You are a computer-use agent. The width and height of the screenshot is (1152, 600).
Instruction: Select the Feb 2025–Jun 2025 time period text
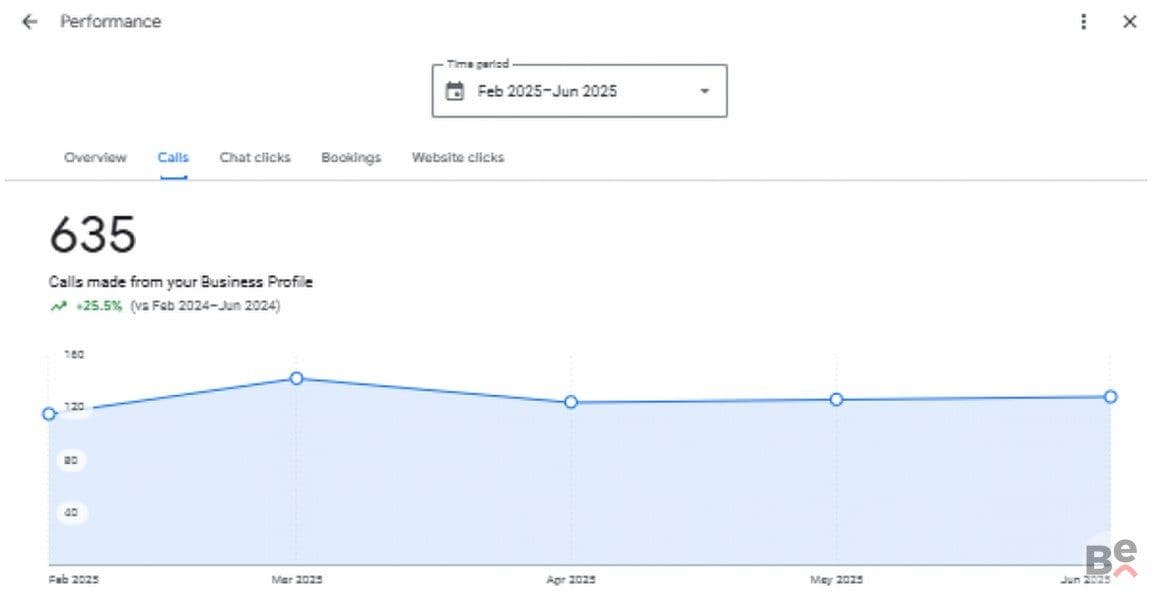point(547,91)
